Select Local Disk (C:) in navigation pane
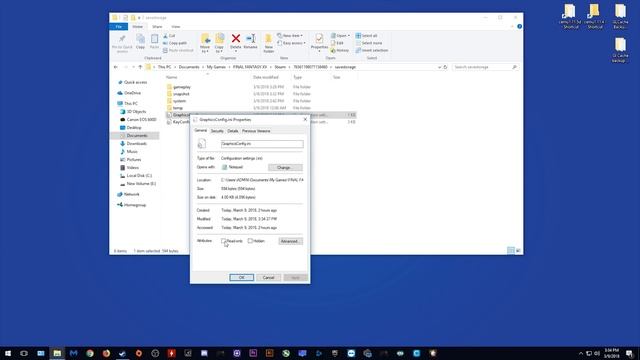This screenshot has width=640, height=360. (139, 176)
